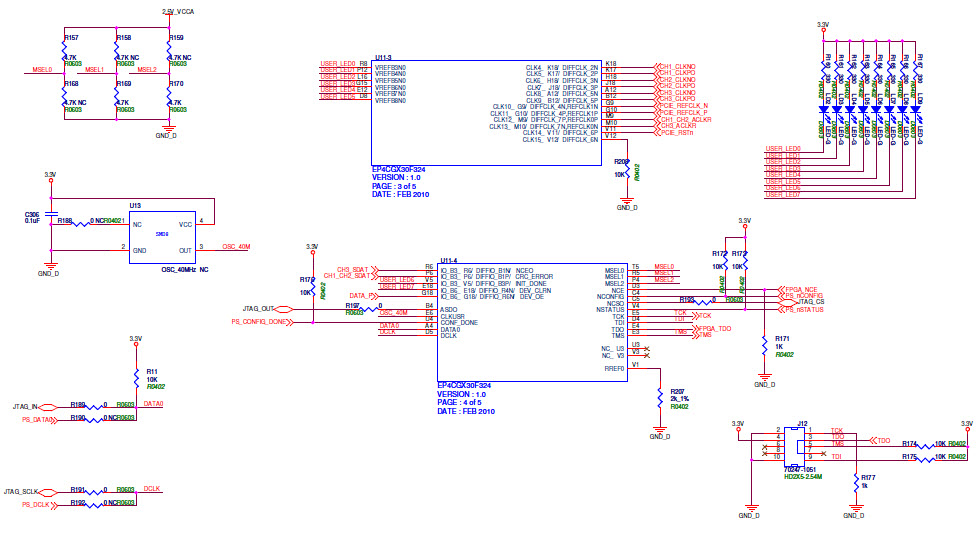Click the OSC_40M net at U13 output

[x=236, y=246]
